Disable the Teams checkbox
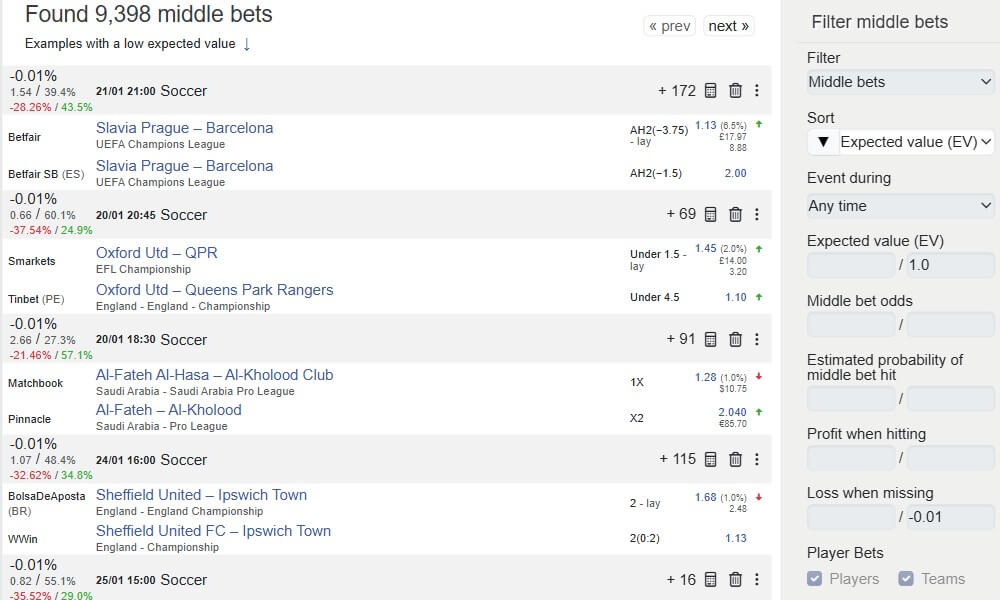This screenshot has height=600, width=1000. point(906,577)
